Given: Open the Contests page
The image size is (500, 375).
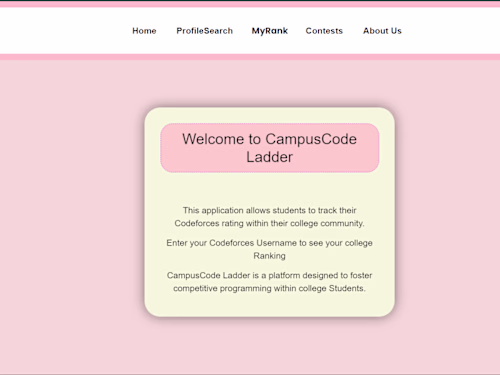Looking at the screenshot, I should point(324,31).
